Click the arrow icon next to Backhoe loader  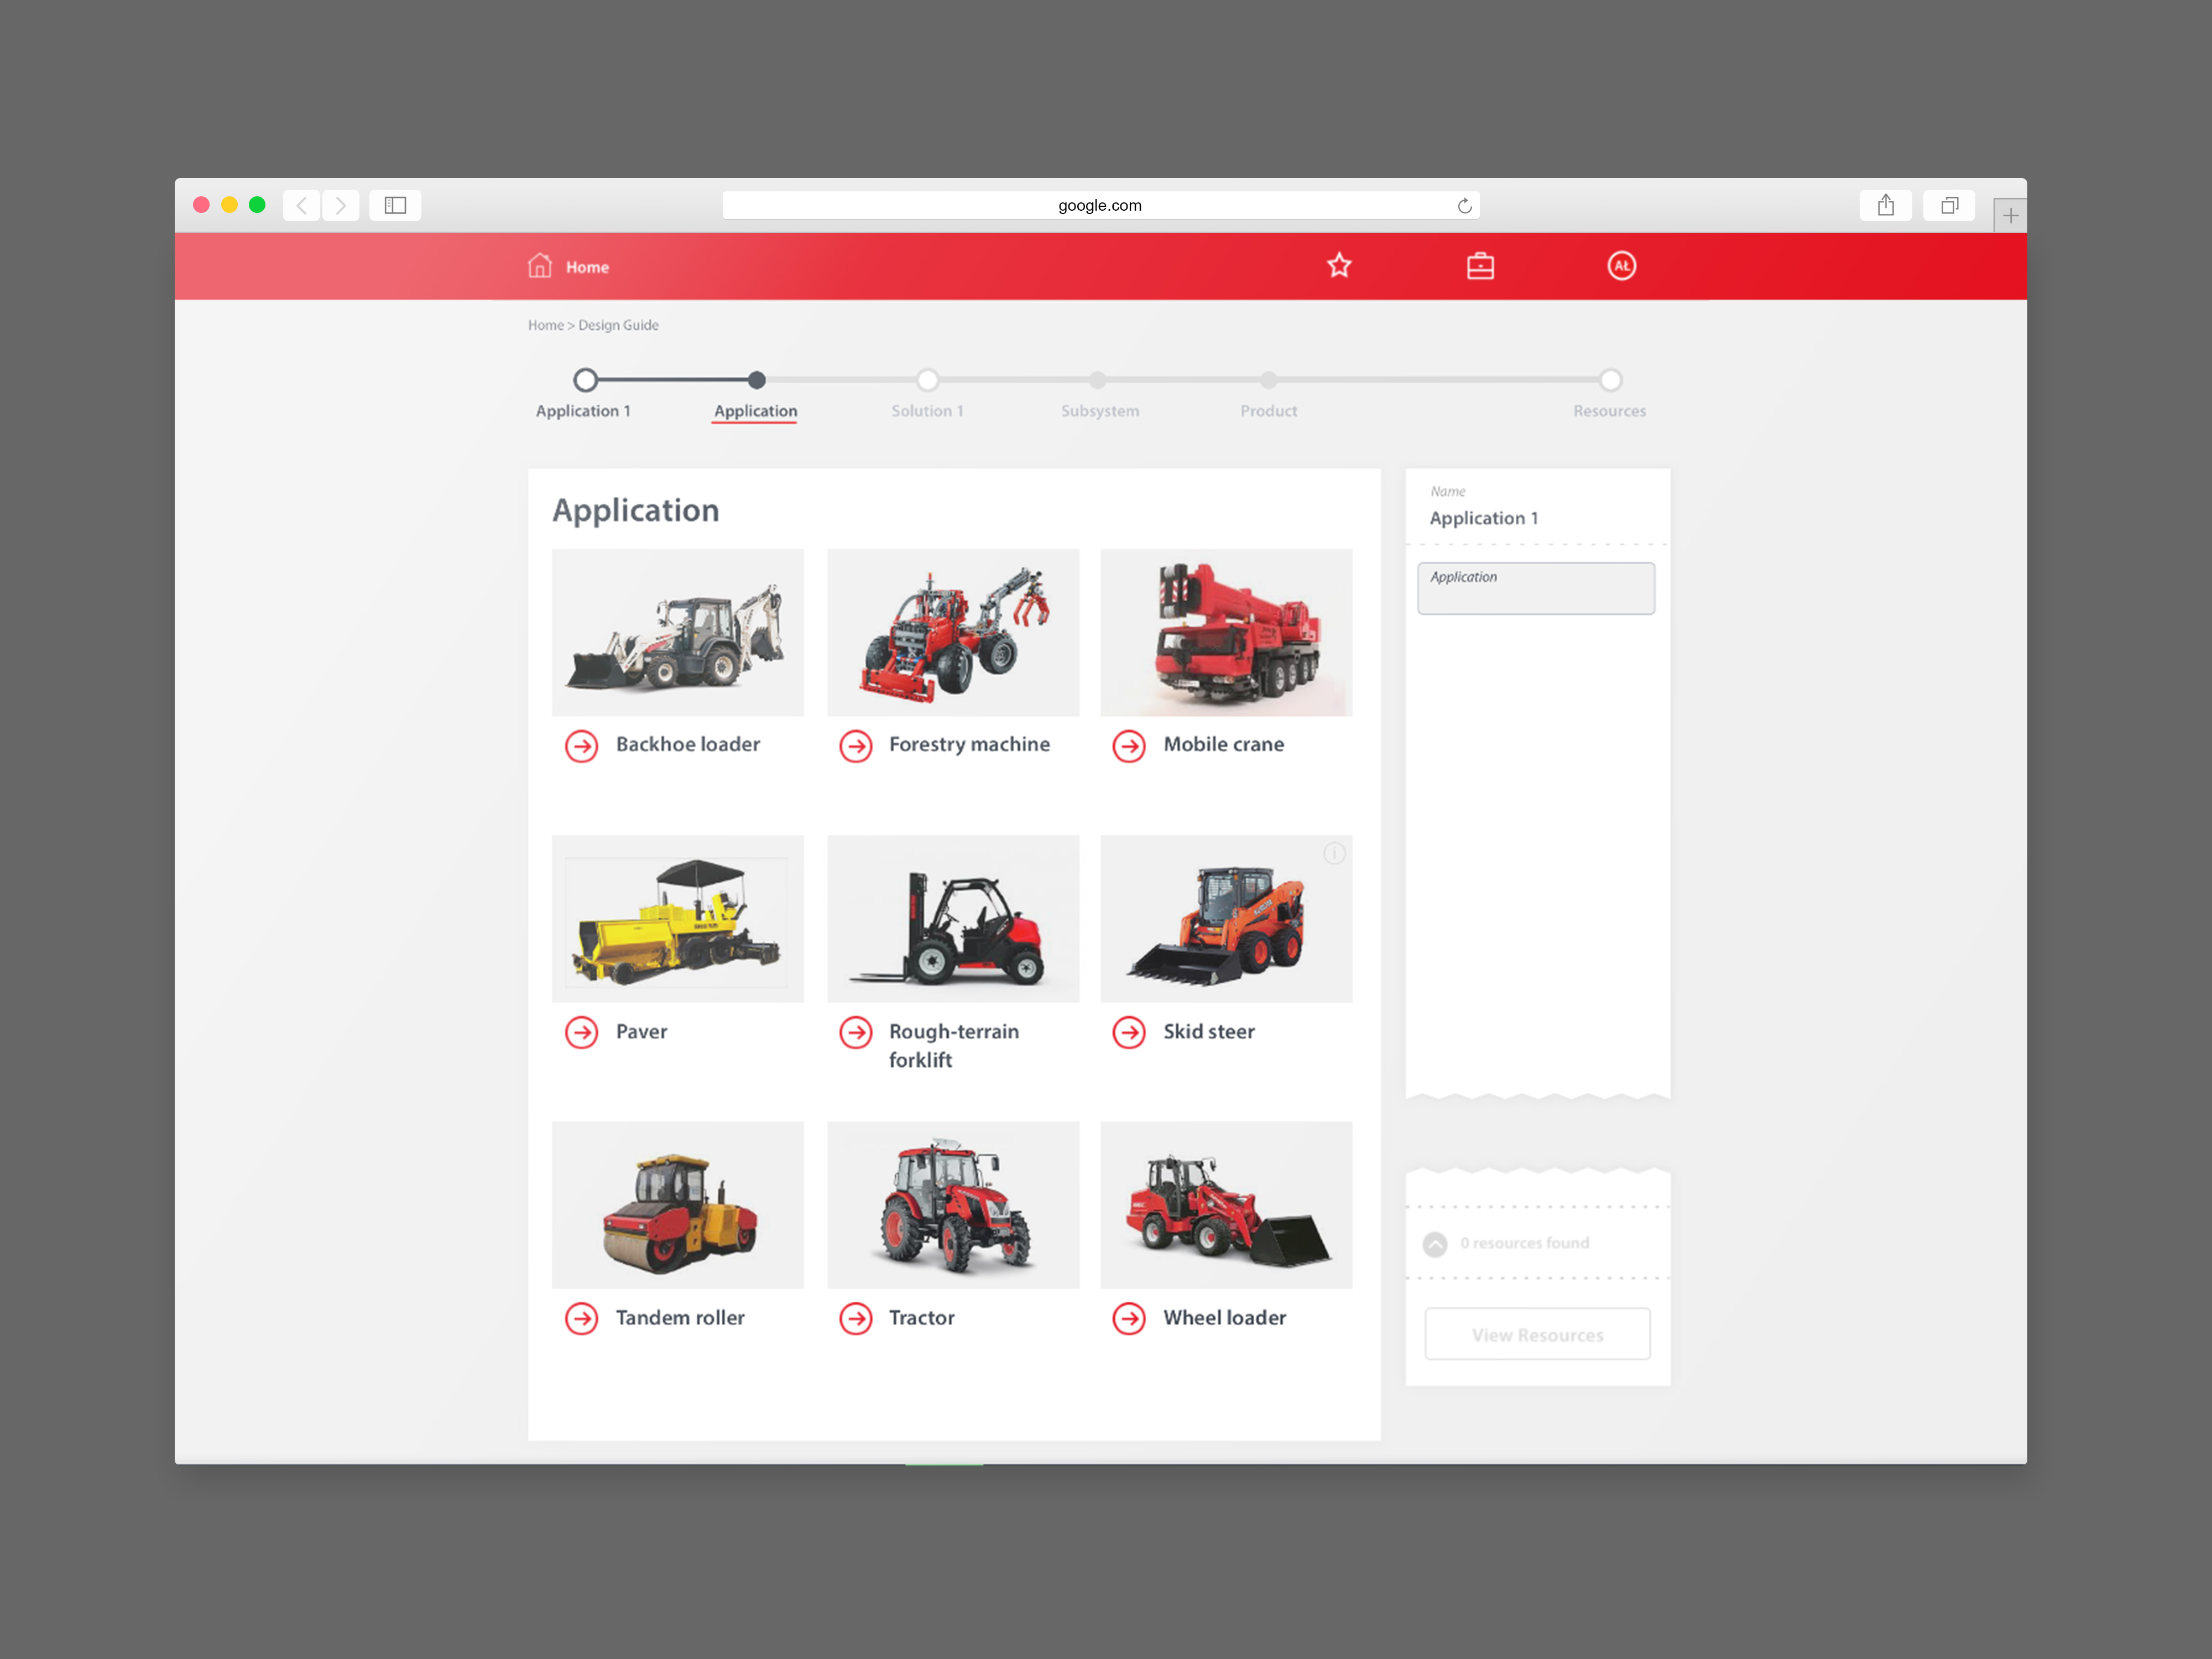pos(582,746)
